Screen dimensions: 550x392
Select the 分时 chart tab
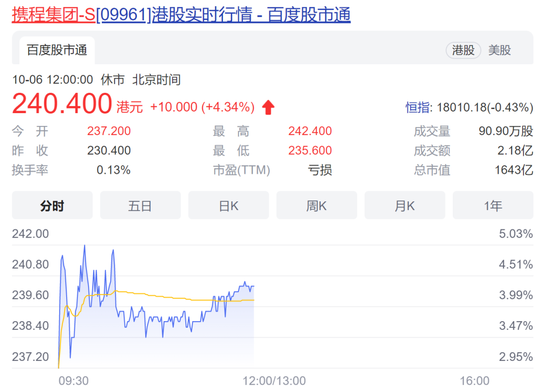pyautogui.click(x=52, y=205)
